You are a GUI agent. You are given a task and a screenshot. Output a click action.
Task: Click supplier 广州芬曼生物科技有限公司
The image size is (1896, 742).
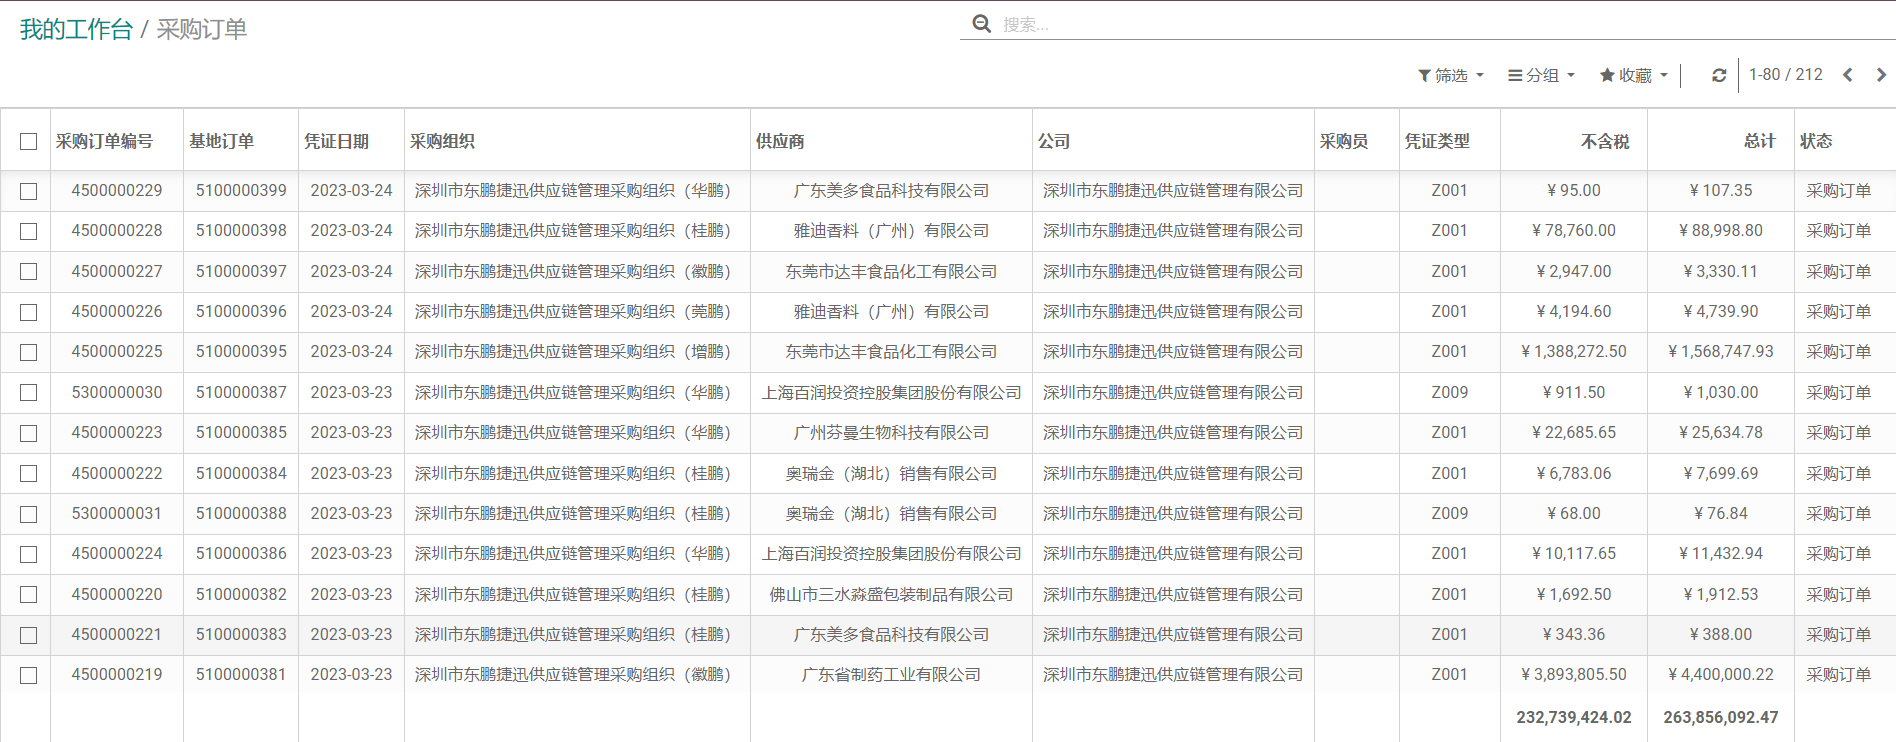point(891,432)
